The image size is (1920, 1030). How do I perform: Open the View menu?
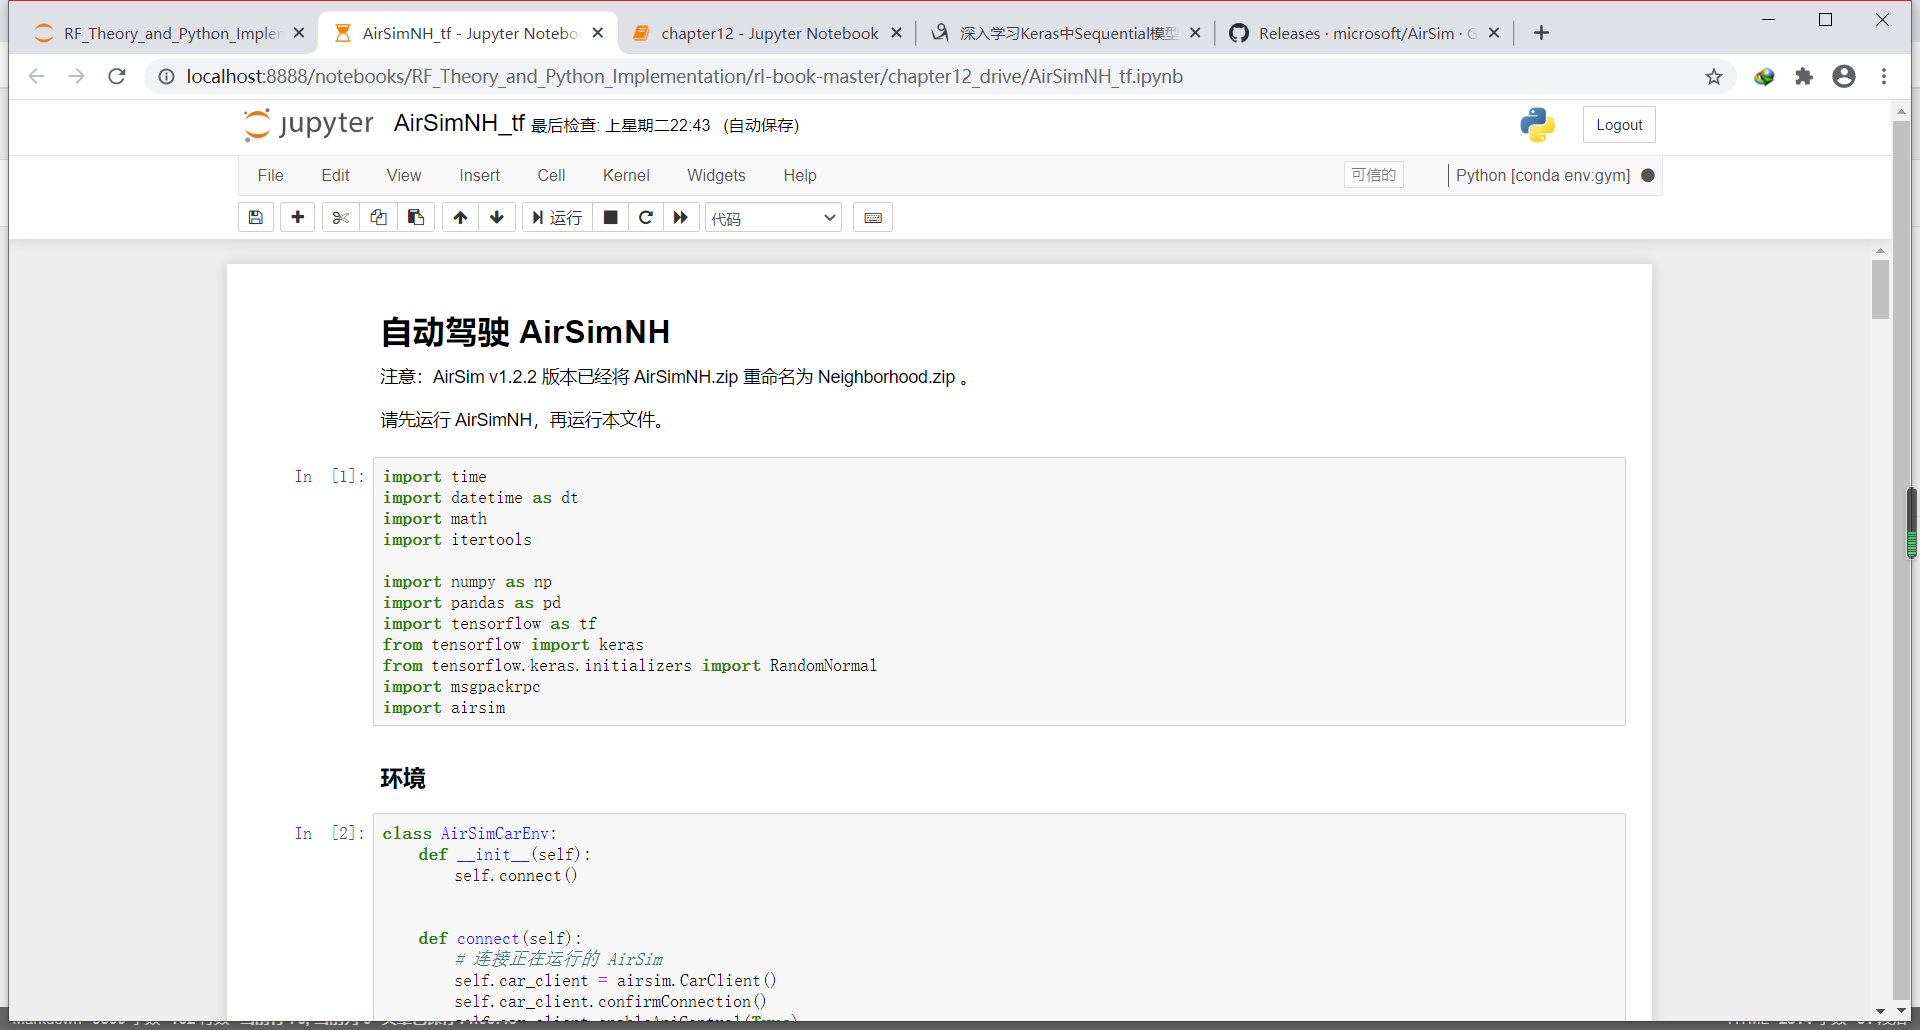click(x=404, y=175)
